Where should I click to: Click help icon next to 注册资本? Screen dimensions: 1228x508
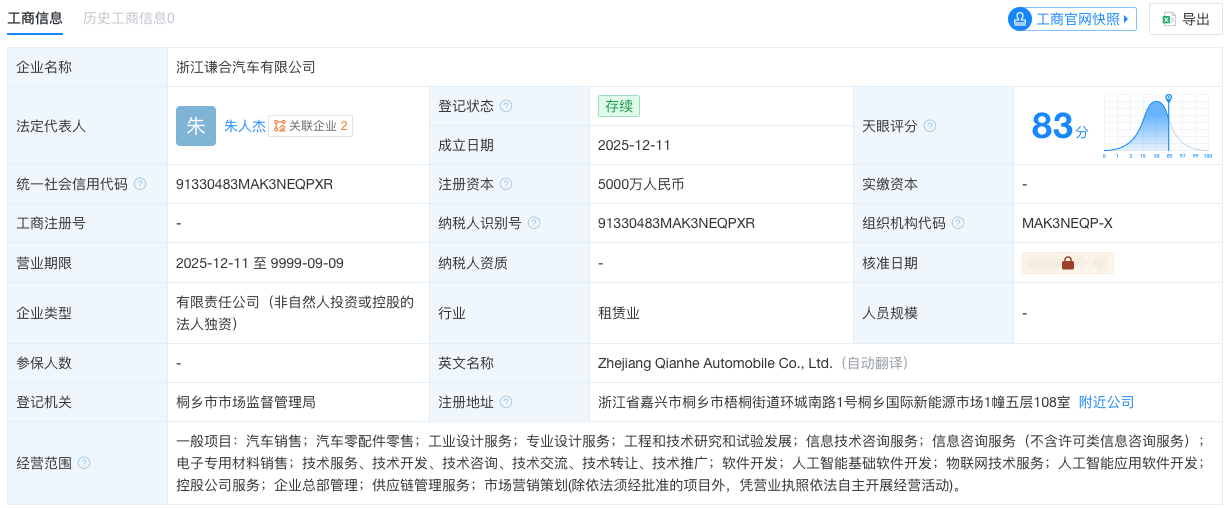pos(506,184)
